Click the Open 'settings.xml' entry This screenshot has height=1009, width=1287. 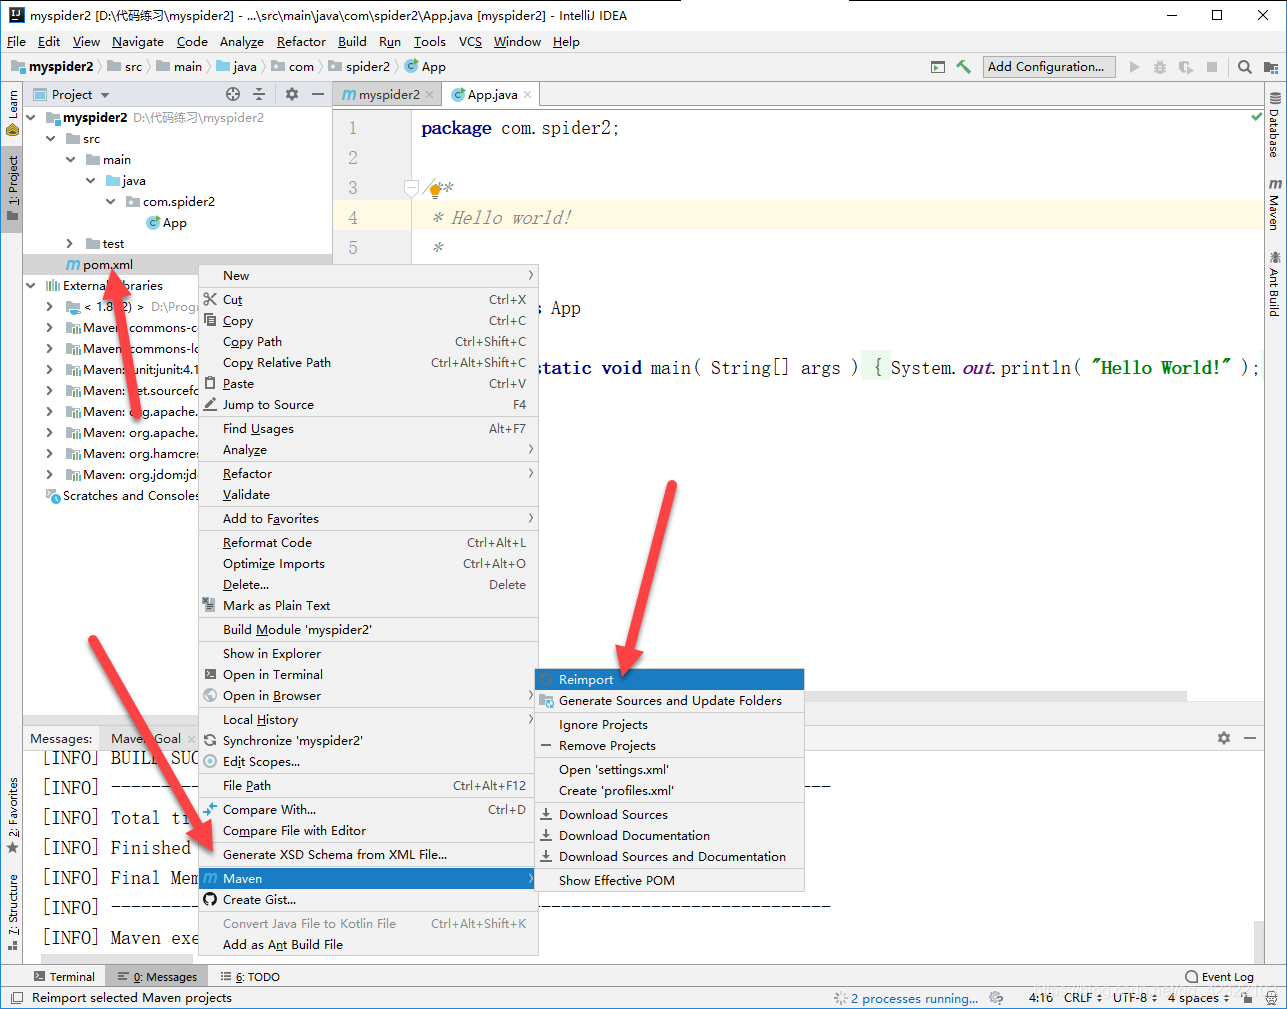click(669, 769)
